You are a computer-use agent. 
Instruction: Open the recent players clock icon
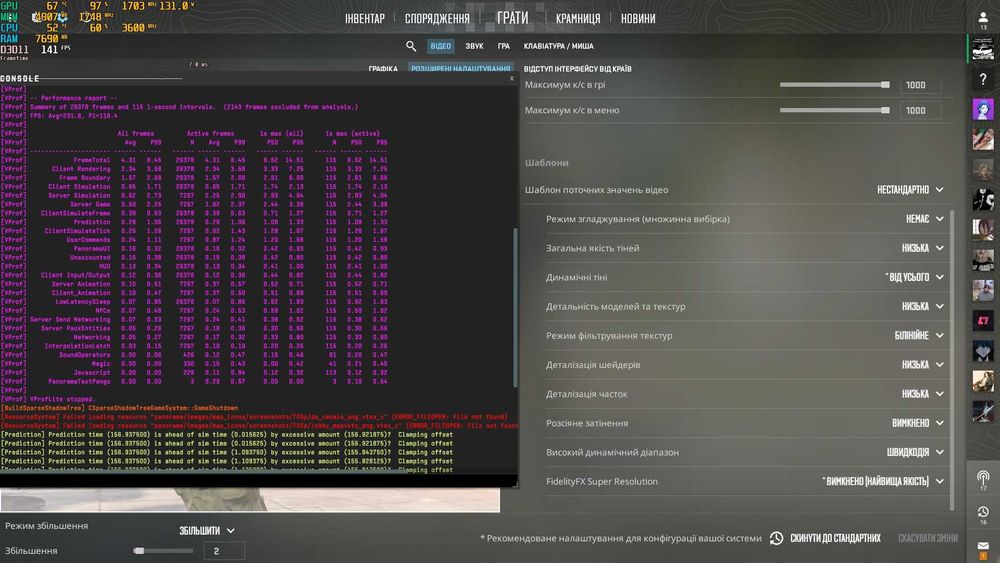click(x=983, y=512)
